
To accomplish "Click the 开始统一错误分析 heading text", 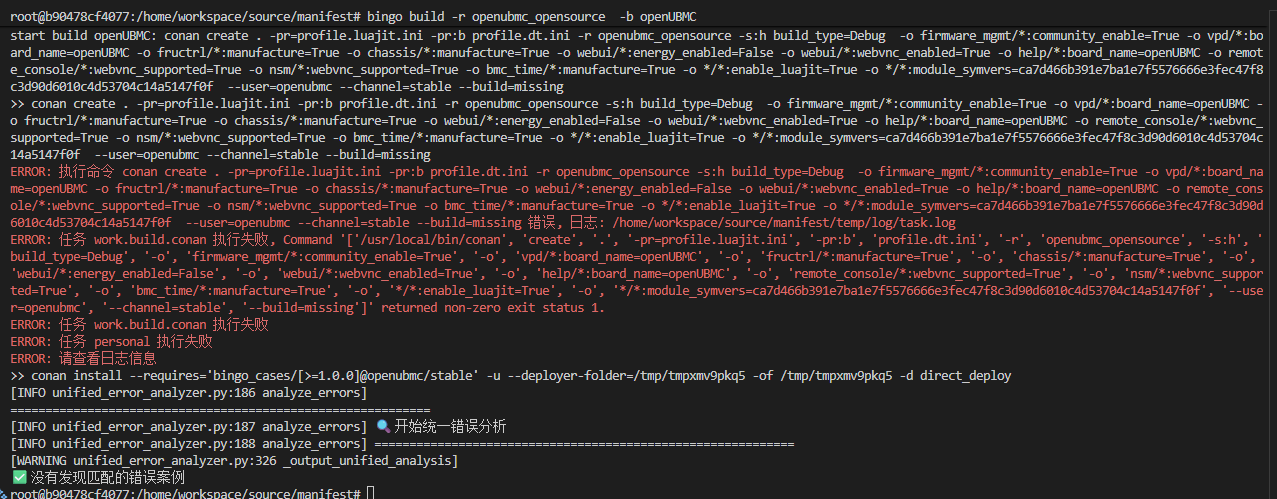I will [x=450, y=427].
